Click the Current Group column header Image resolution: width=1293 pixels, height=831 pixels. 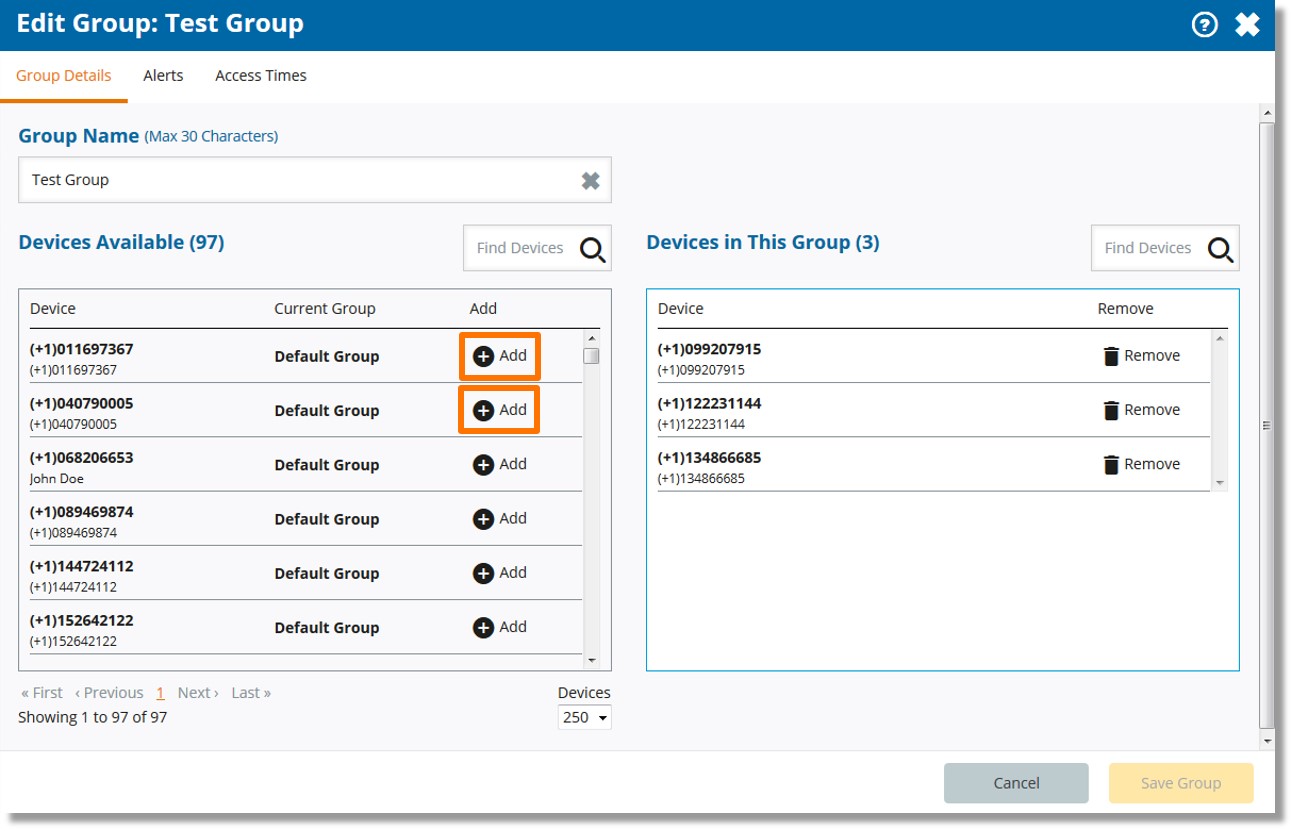(x=325, y=309)
